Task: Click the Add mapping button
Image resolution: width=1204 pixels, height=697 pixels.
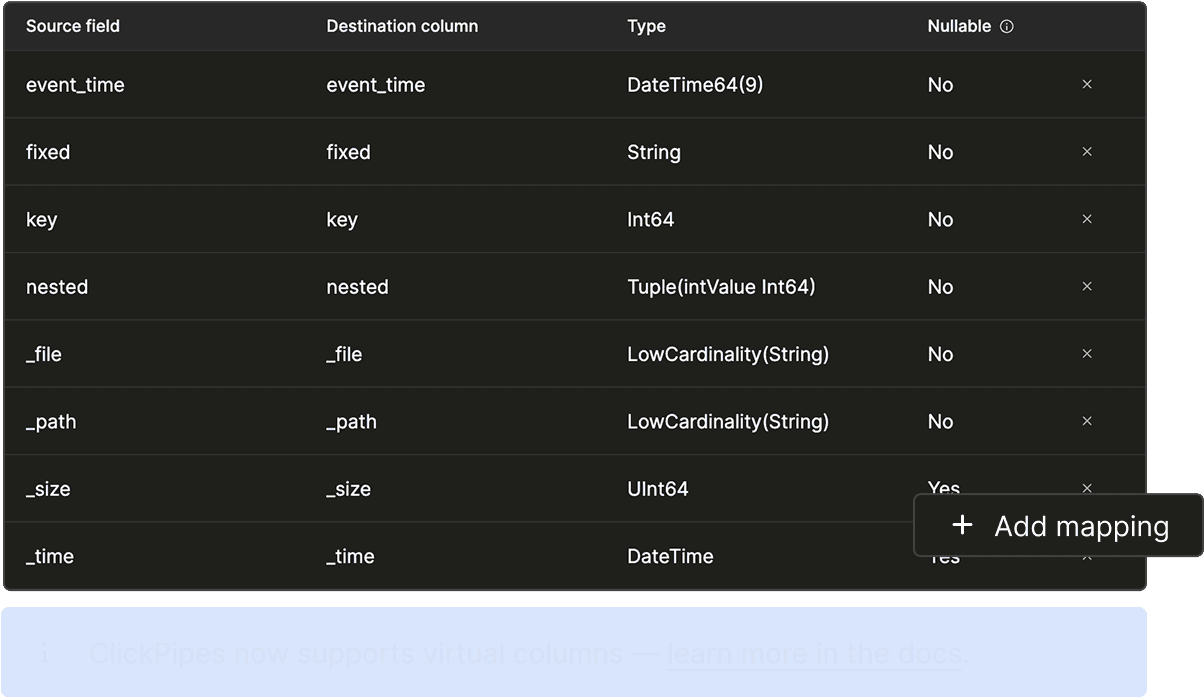Action: coord(1059,526)
